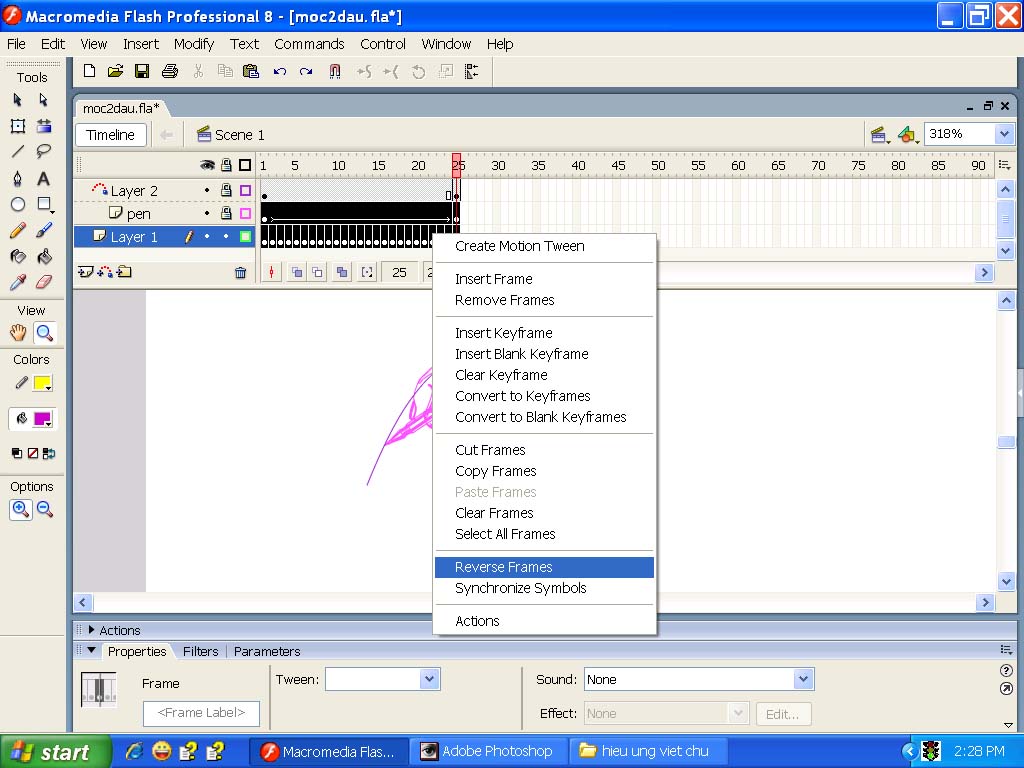The image size is (1024, 768).
Task: Toggle outline square for Layer 1
Action: click(x=246, y=236)
